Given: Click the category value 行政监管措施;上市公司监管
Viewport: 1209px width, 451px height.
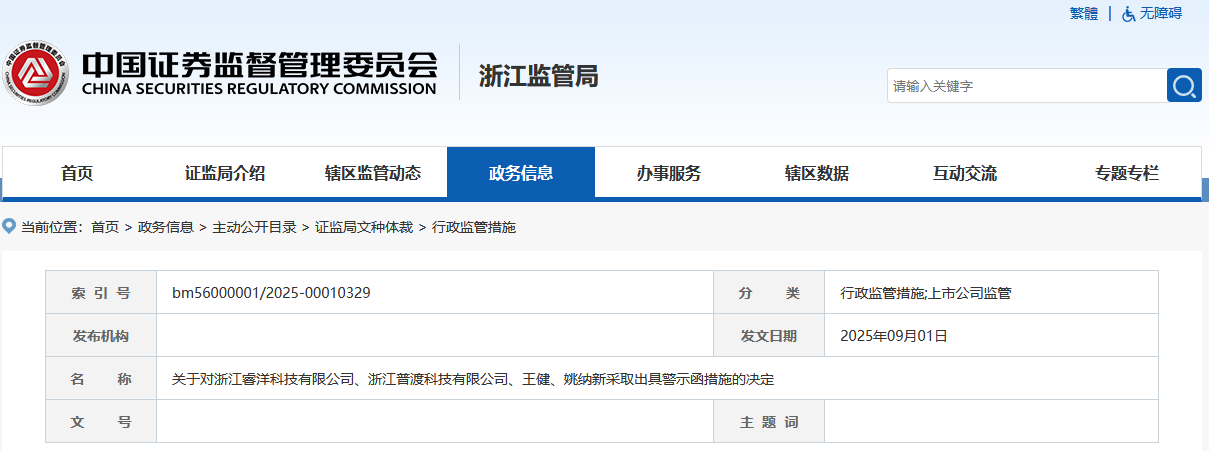Looking at the screenshot, I should [926, 293].
